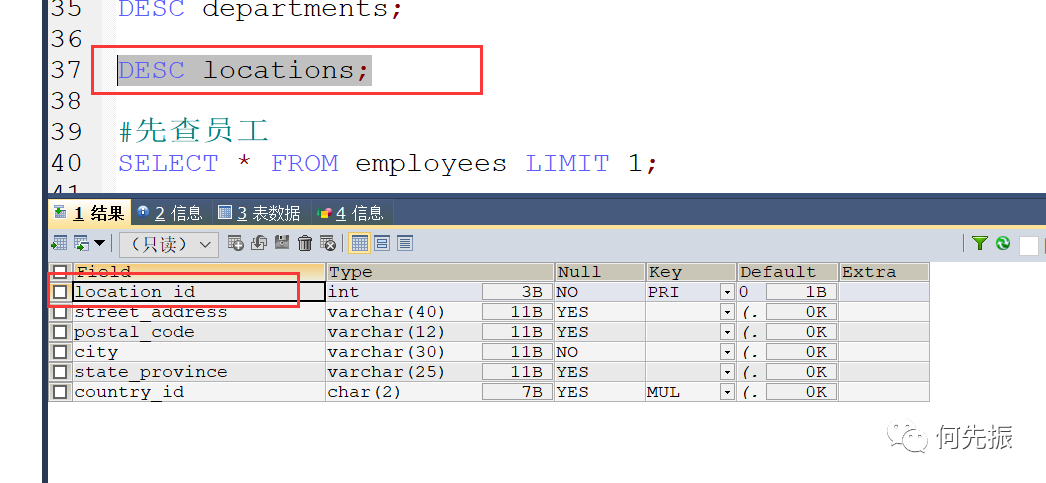Save changes with the floppy disk icon
1046x483 pixels.
tap(282, 244)
